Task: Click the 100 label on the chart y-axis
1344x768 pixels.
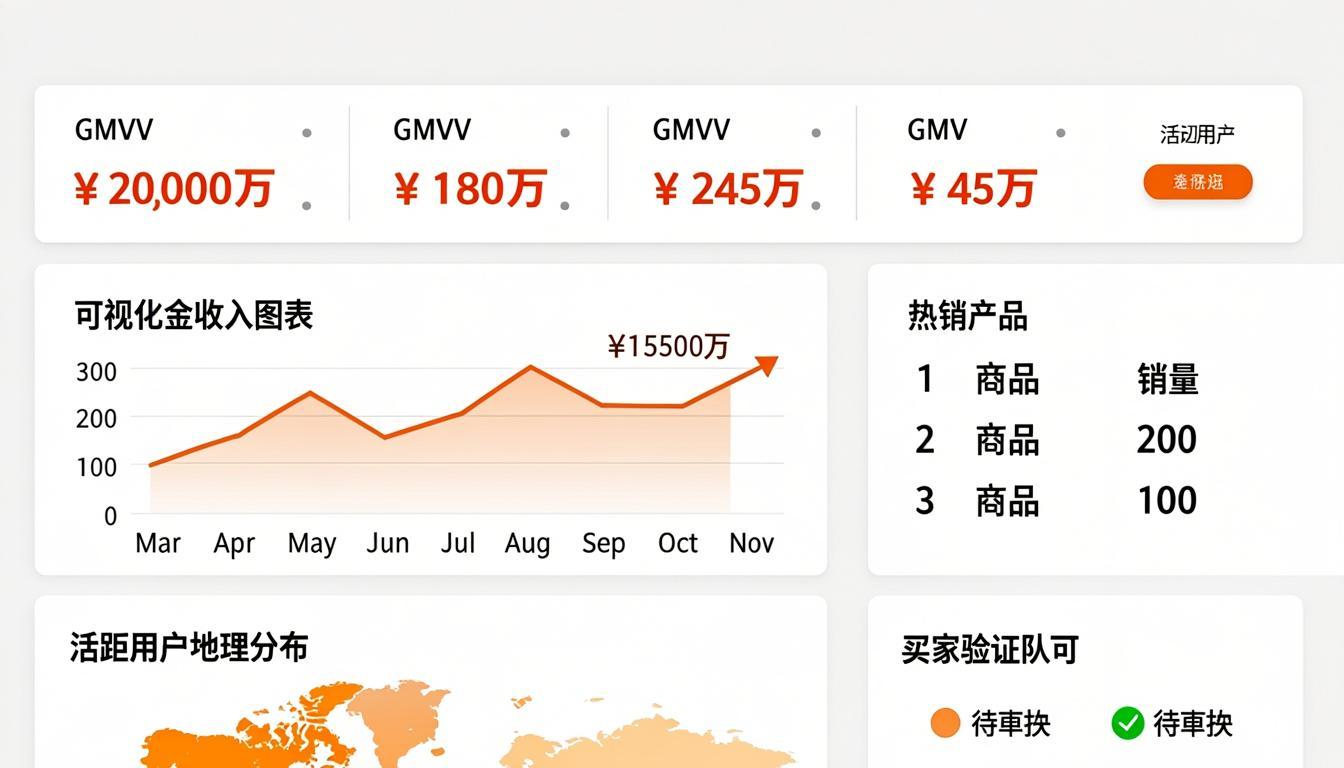Action: [x=96, y=467]
